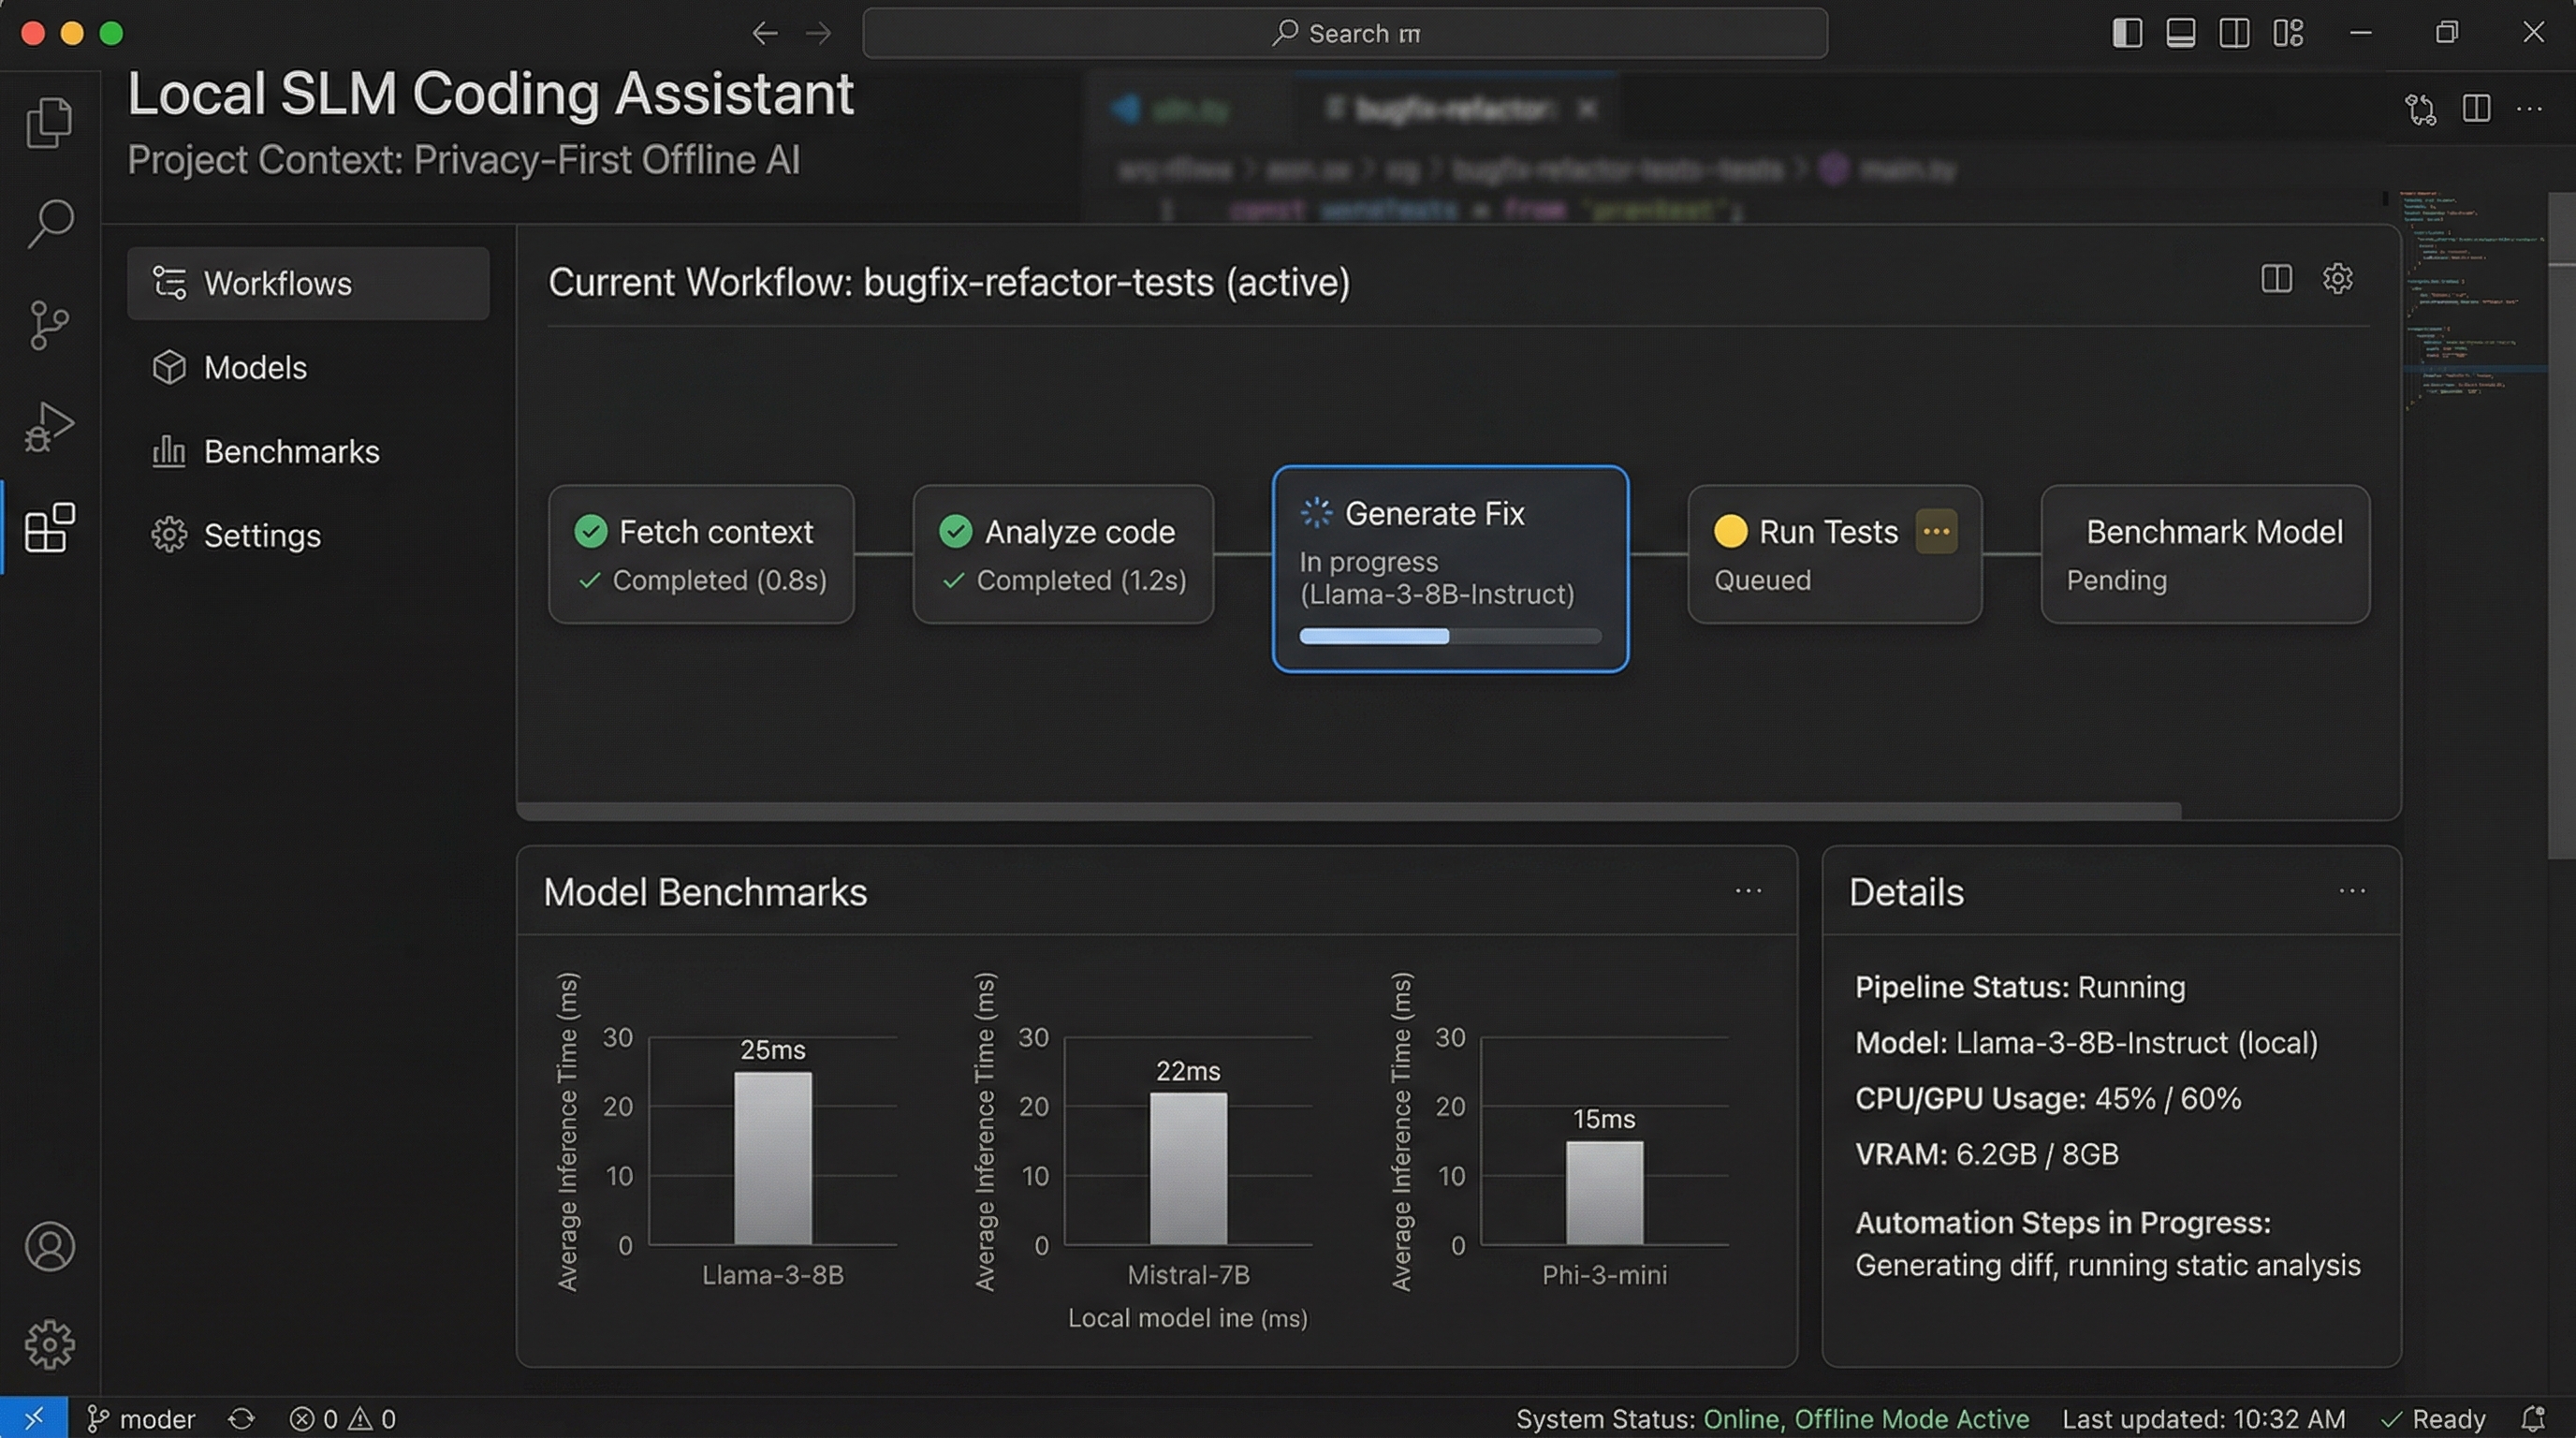Open the workflow settings gear beside Current Workflow
Image resolution: width=2576 pixels, height=1438 pixels.
(x=2337, y=278)
